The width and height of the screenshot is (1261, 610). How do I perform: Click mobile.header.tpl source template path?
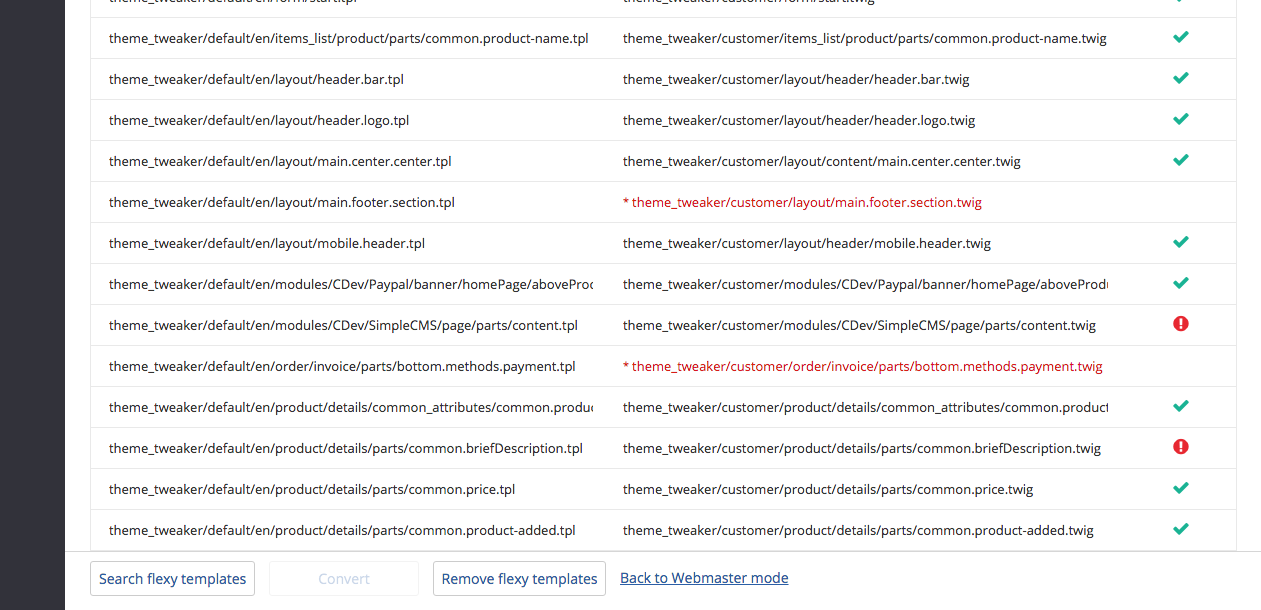click(267, 243)
